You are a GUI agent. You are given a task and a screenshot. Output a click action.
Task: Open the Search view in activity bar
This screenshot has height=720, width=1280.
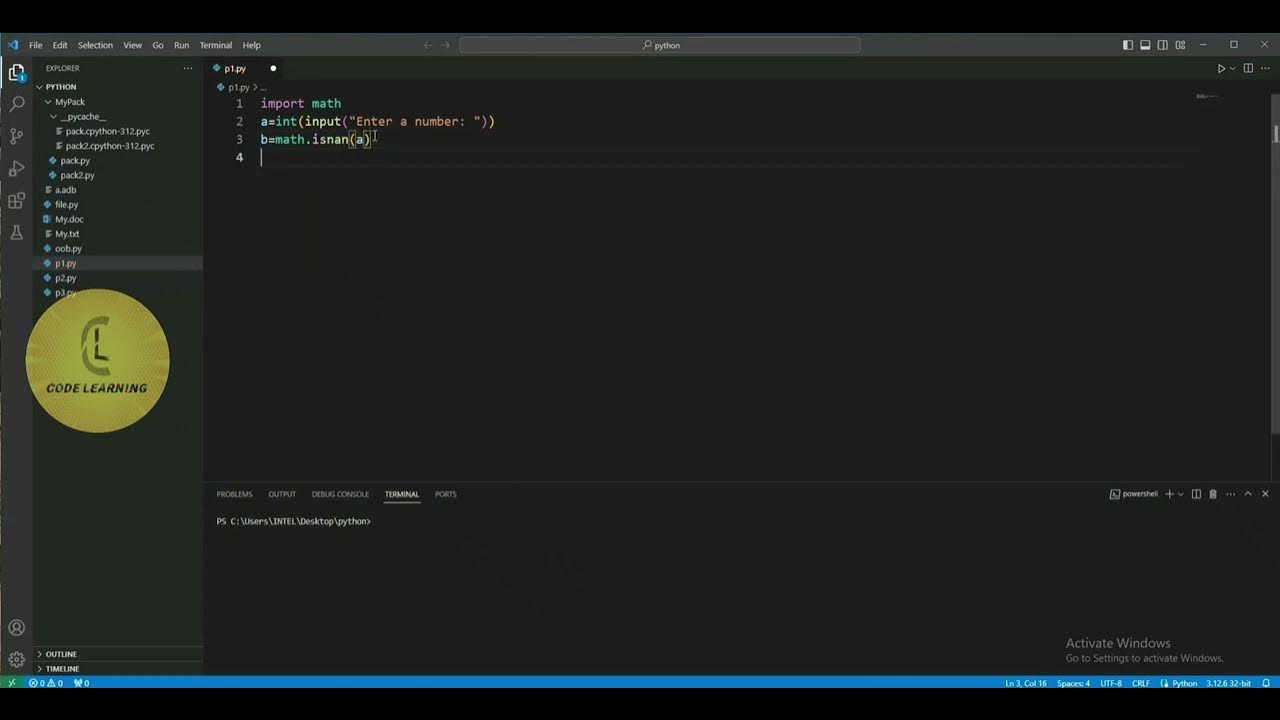coord(16,103)
